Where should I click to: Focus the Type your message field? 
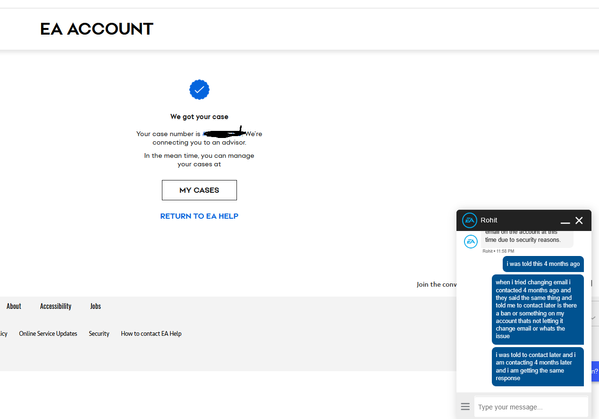[531, 407]
